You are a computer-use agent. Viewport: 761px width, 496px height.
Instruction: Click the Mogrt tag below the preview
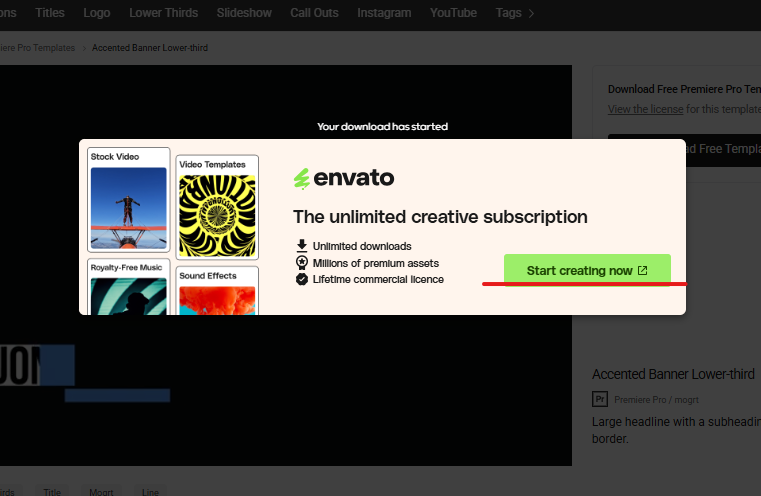click(x=99, y=492)
